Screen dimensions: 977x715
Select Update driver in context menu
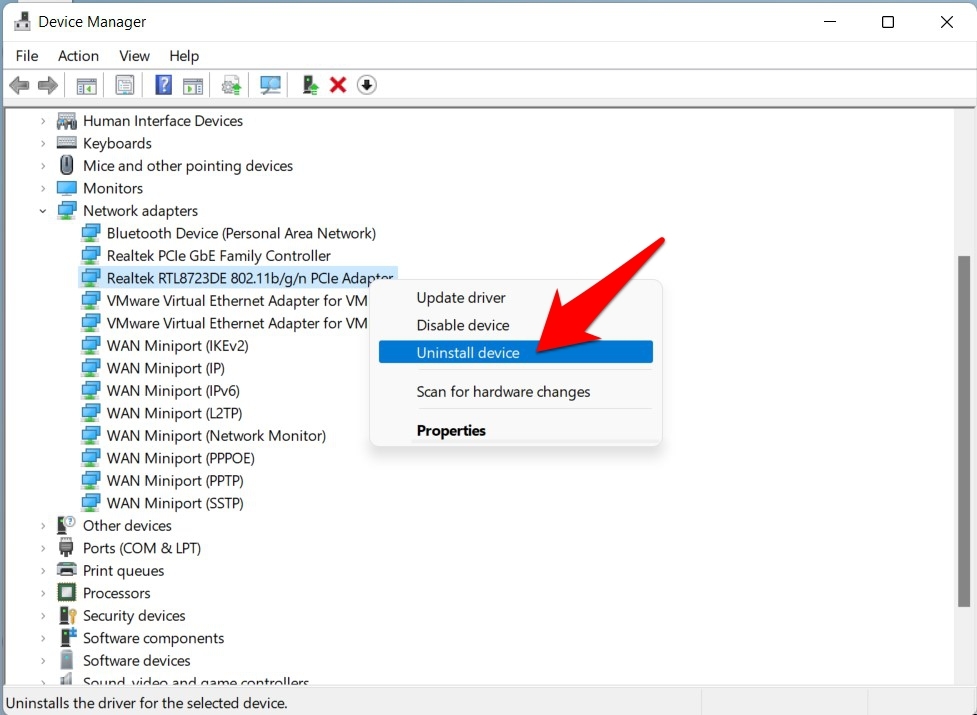(x=461, y=298)
